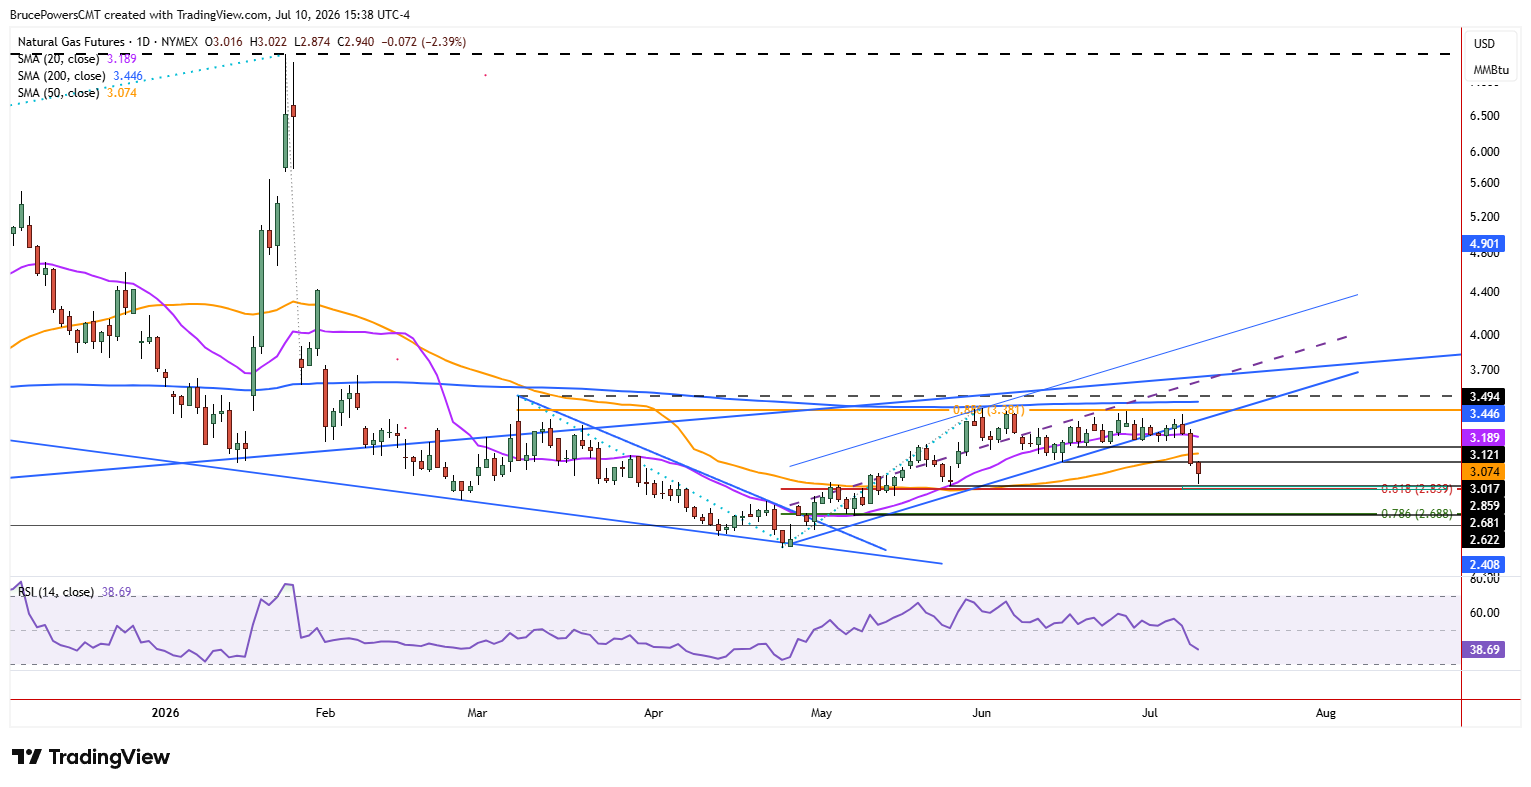Click the 4.400 price axis tick
1531x787 pixels.
(x=1484, y=292)
